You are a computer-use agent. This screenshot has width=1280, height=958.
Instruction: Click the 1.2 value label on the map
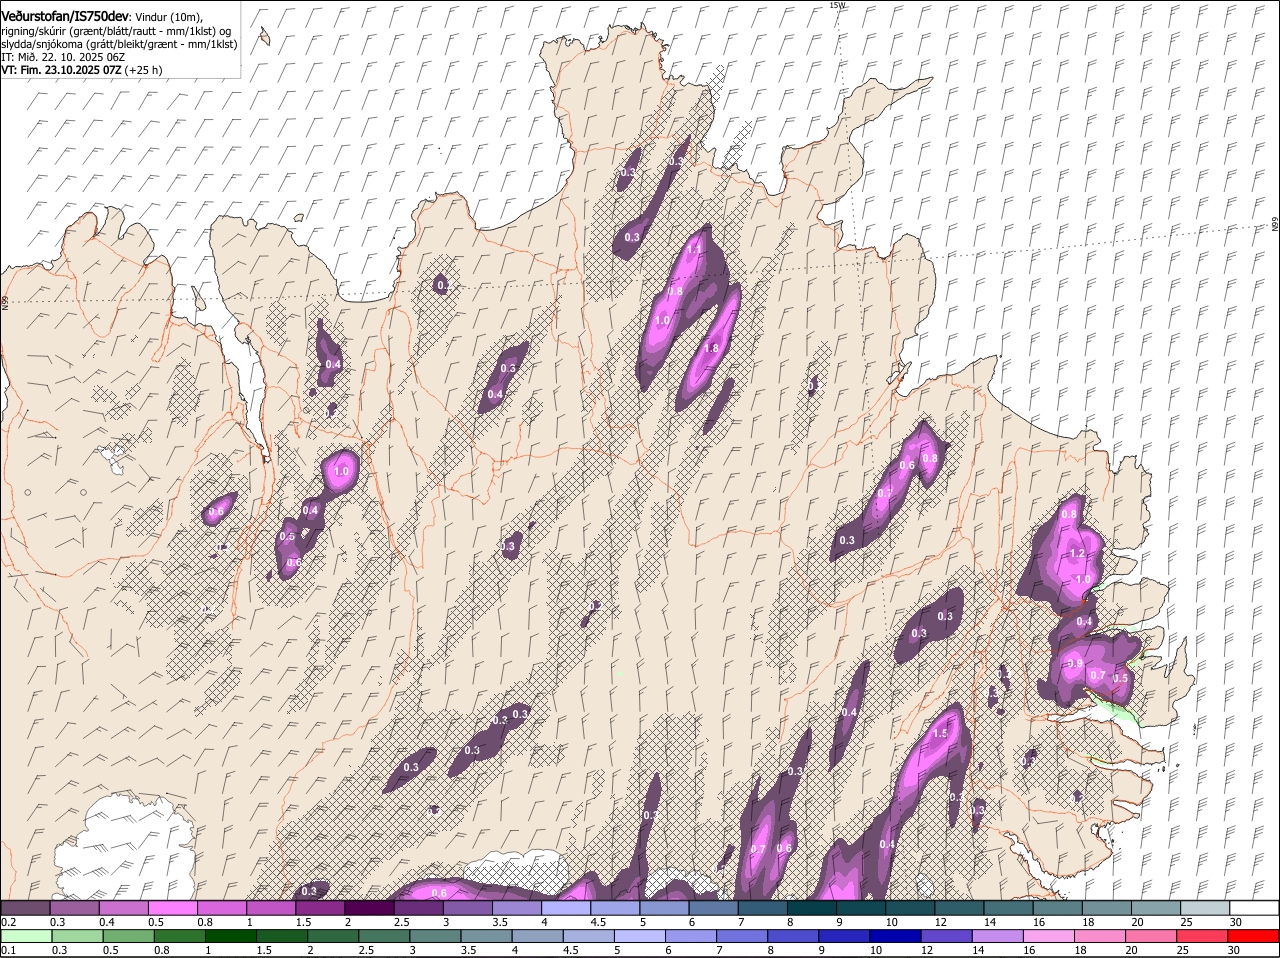coord(1077,553)
